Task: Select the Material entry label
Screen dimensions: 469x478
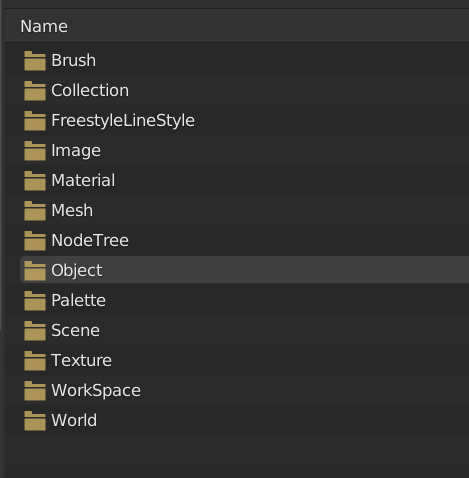Action: (x=83, y=180)
